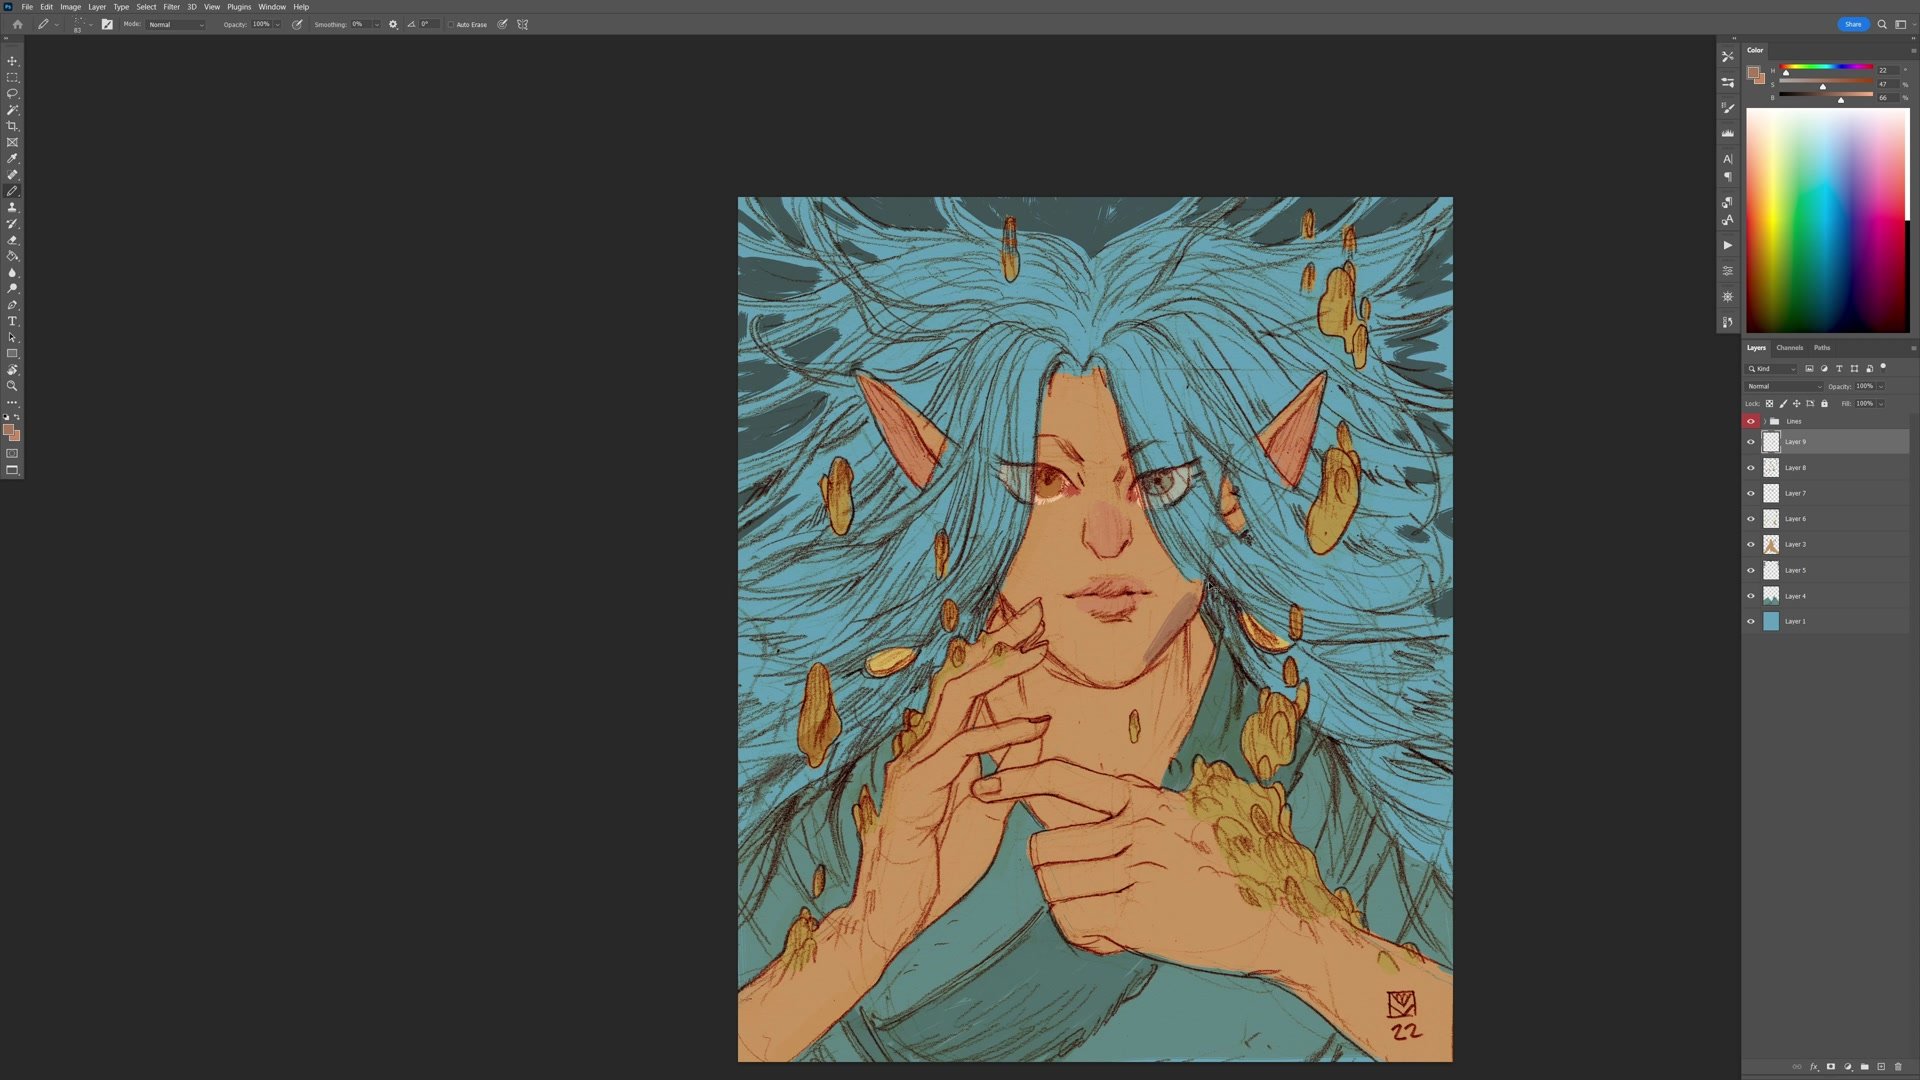Screen dimensions: 1920x1080
Task: Select Layer 4 thumbnail
Action: 1771,596
